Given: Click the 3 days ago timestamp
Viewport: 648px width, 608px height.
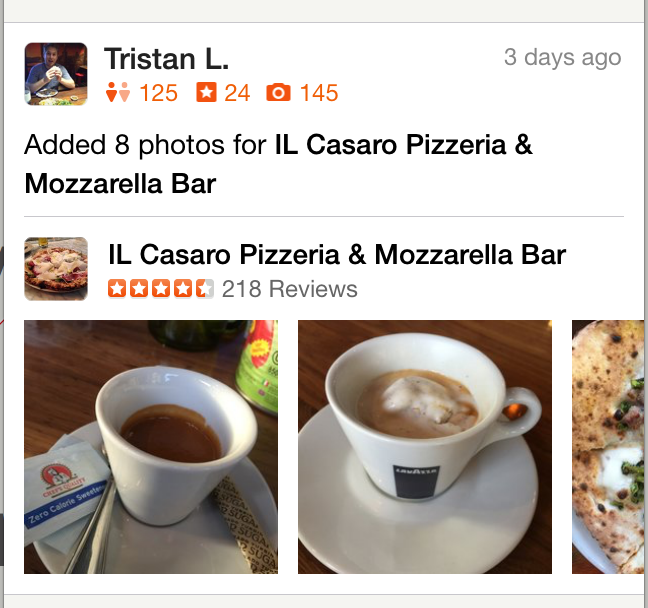Looking at the screenshot, I should (562, 58).
